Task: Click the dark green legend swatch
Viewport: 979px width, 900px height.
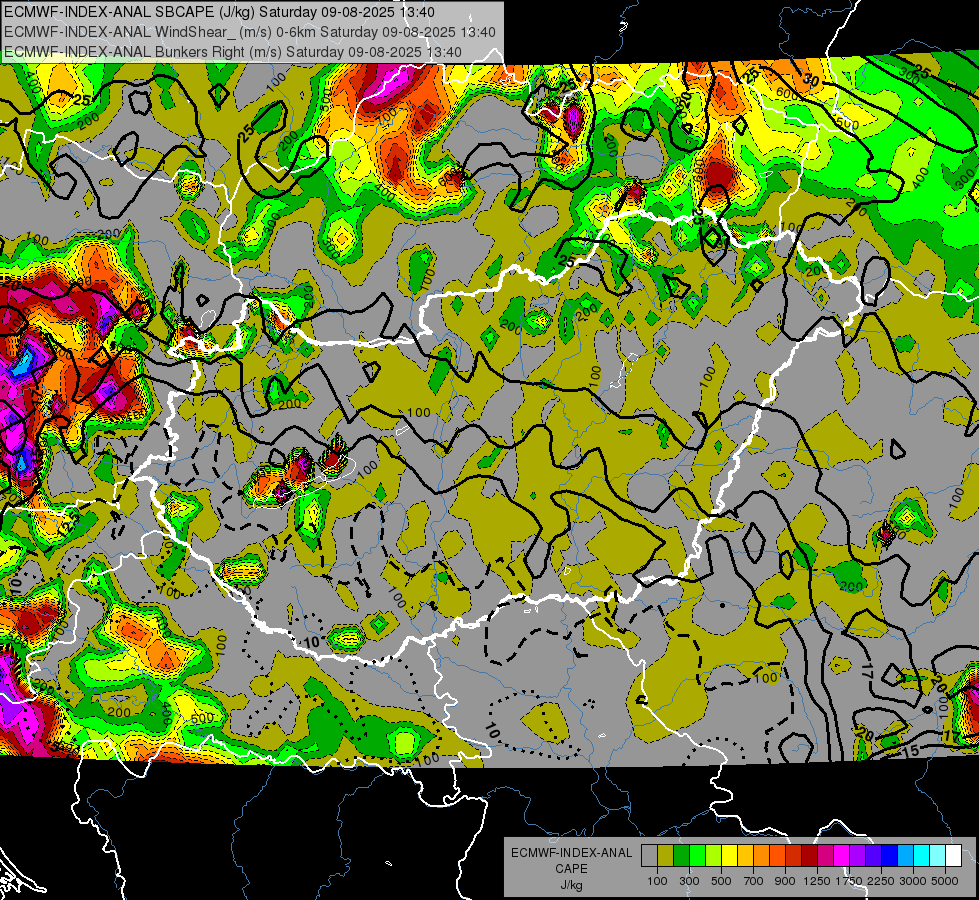Action: coord(682,855)
